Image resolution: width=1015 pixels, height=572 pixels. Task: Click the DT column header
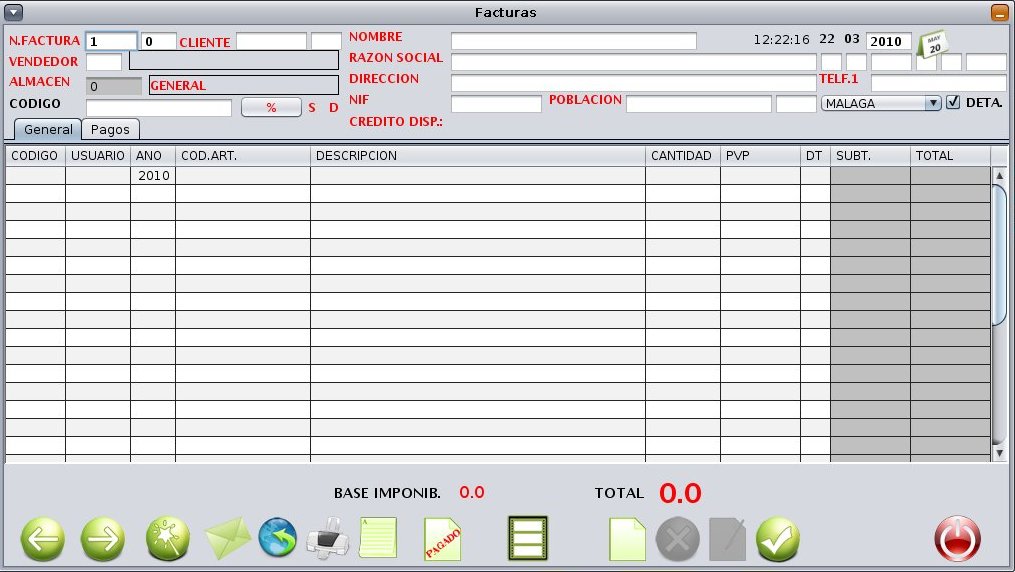[816, 156]
